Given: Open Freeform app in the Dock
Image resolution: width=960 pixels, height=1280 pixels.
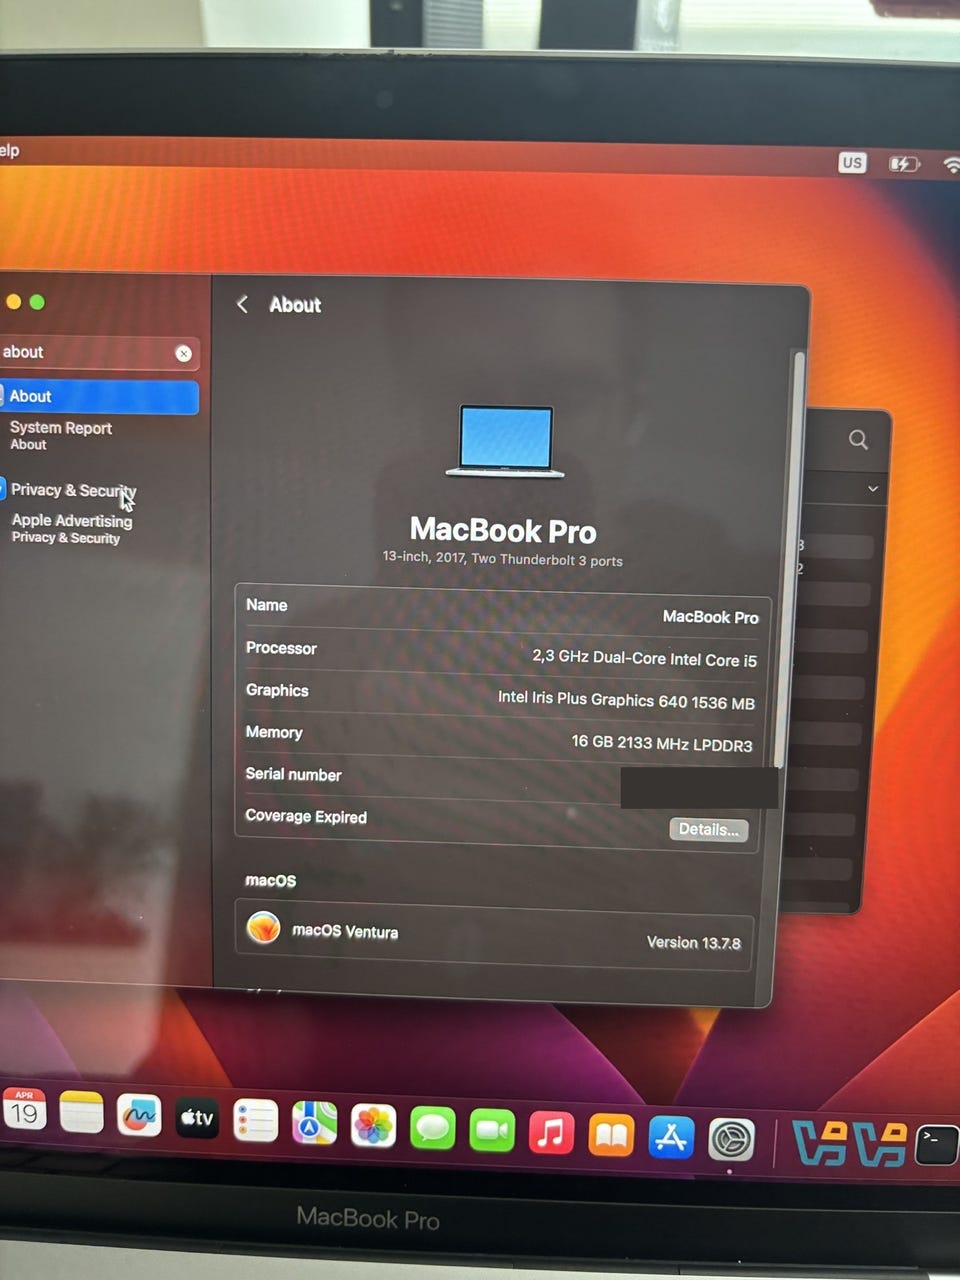Looking at the screenshot, I should click(139, 1116).
